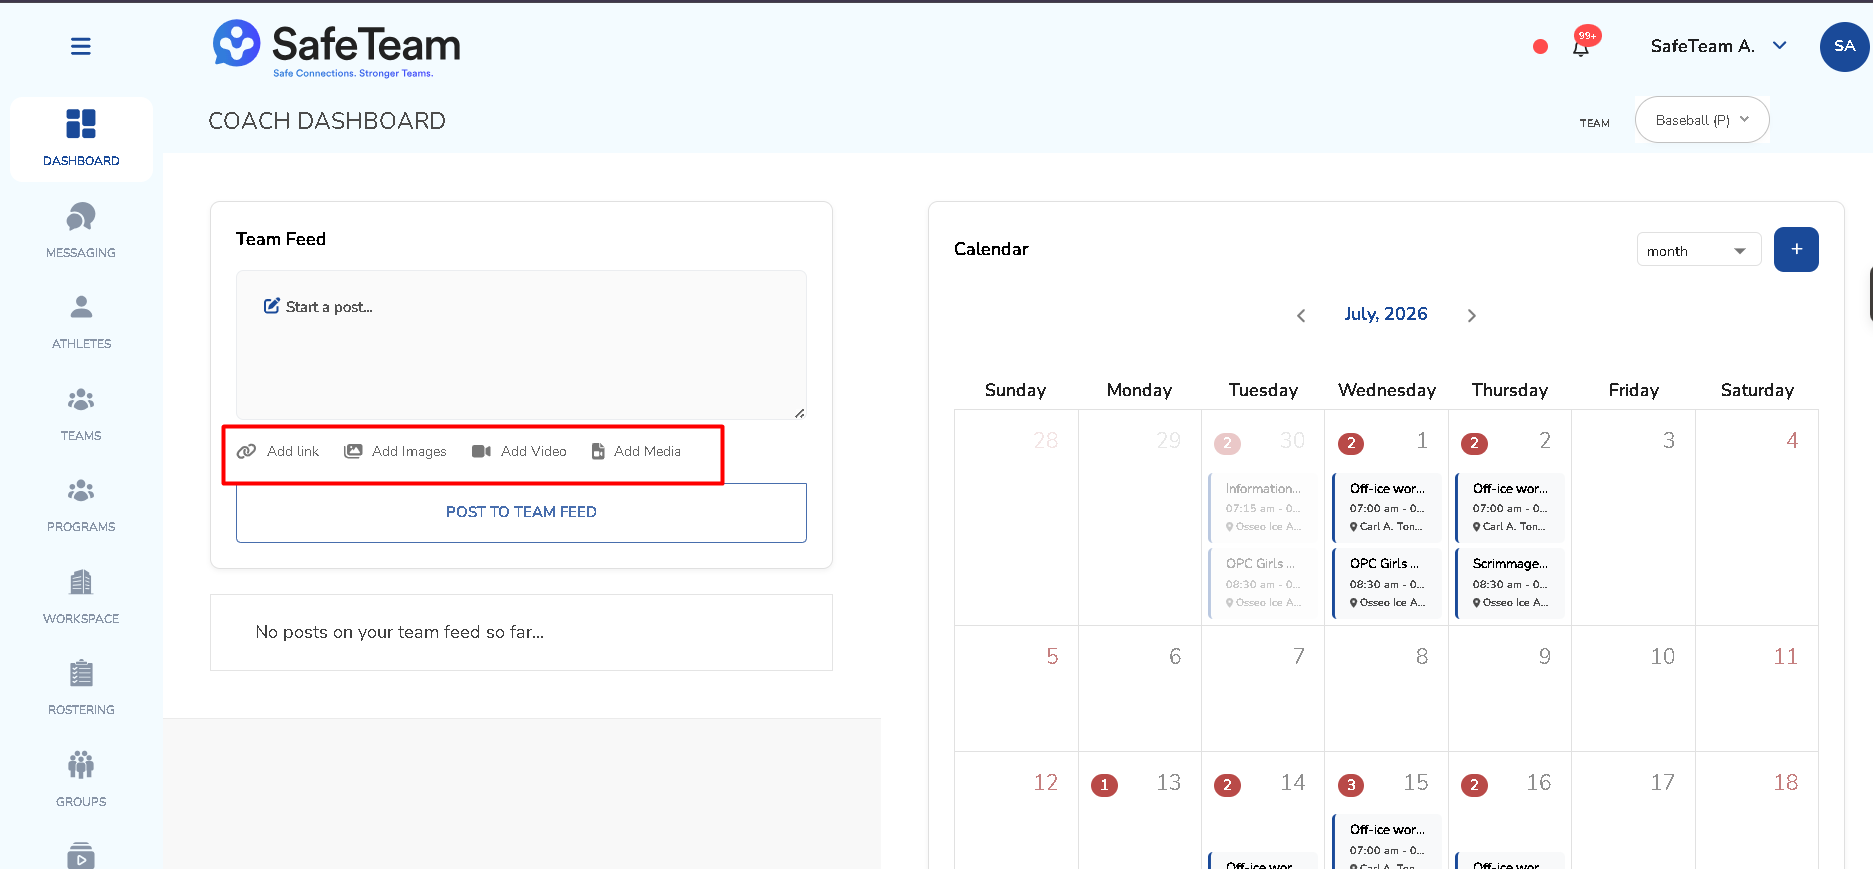Click the event count badge on July 16
This screenshot has height=869, width=1873.
(1474, 785)
